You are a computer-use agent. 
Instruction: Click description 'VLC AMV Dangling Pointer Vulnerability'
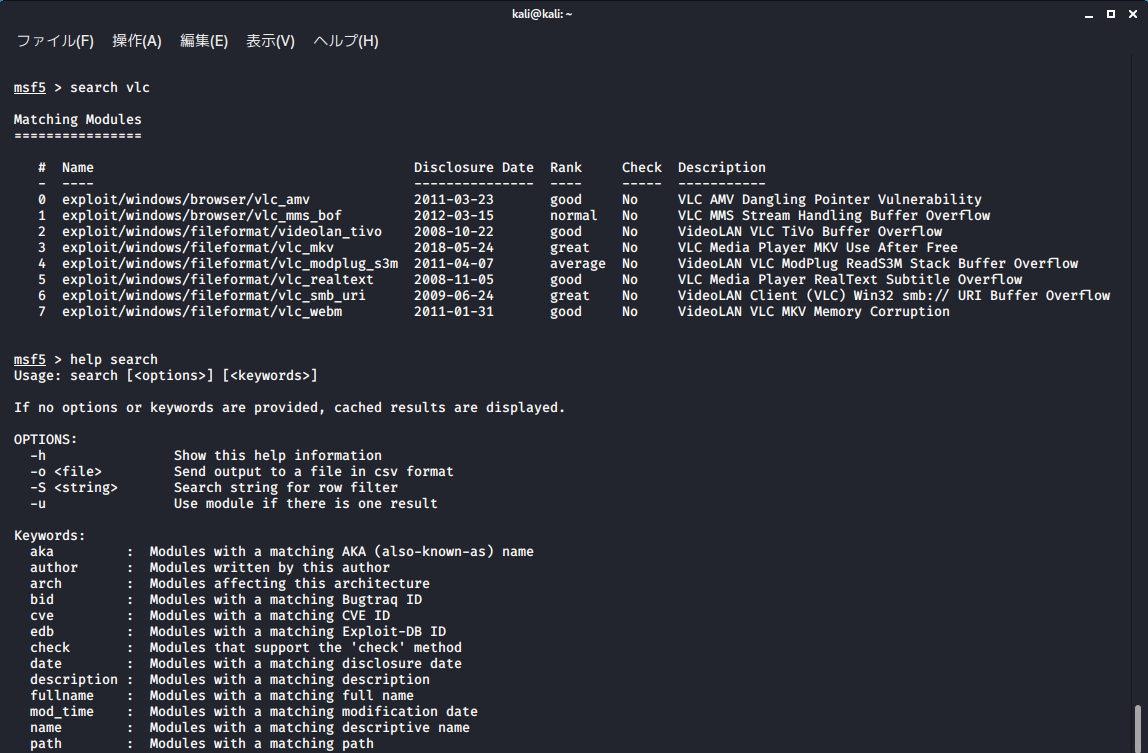tap(830, 199)
